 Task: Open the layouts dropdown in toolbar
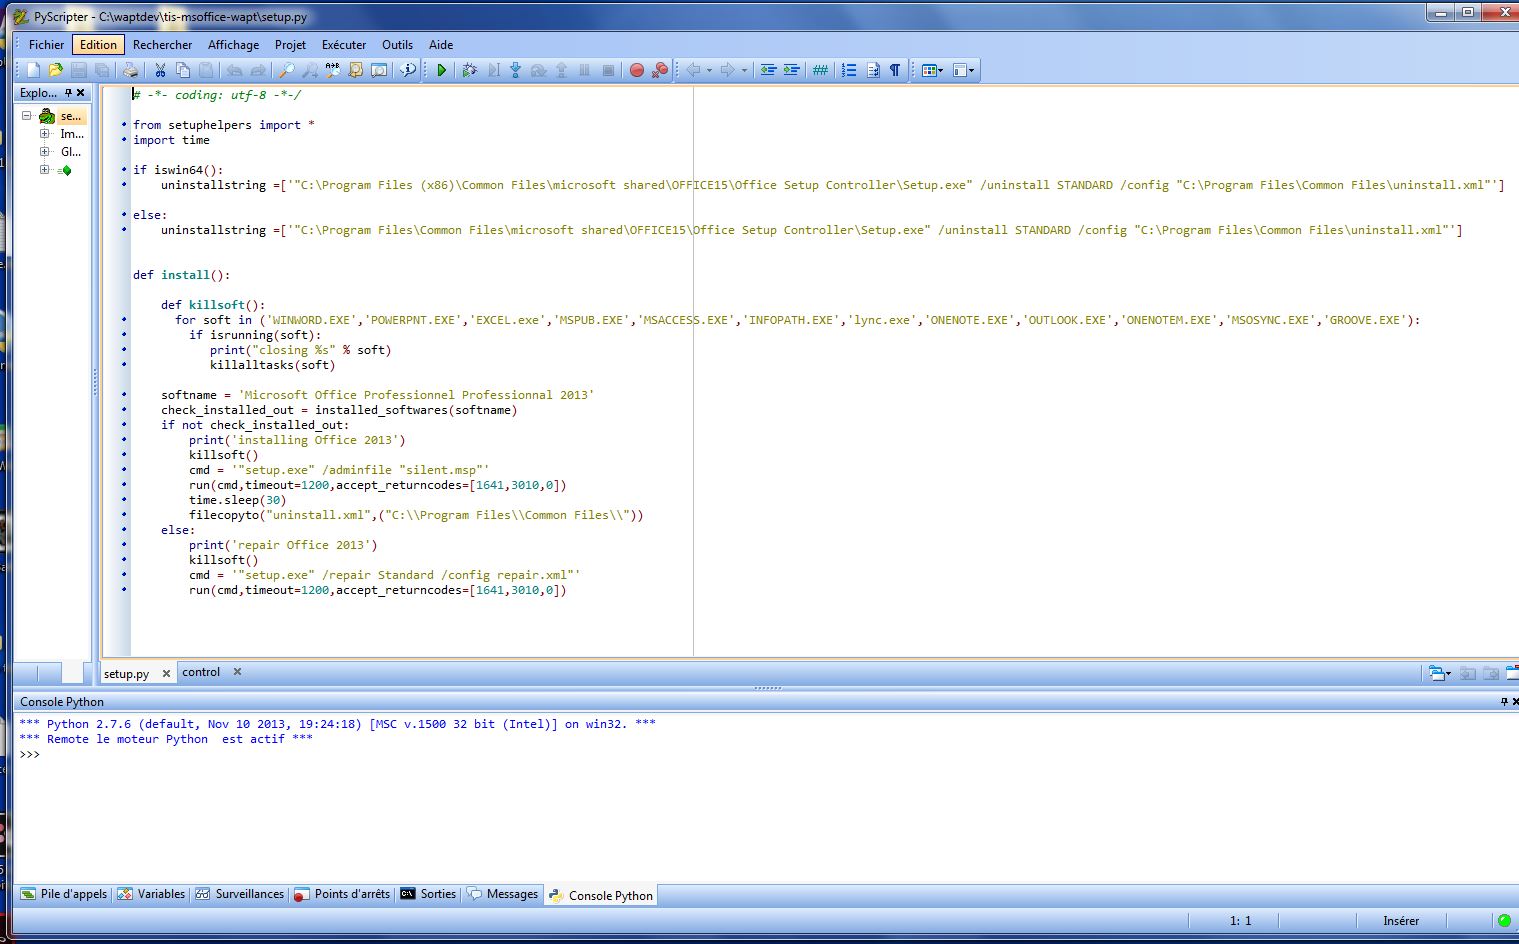coord(932,70)
